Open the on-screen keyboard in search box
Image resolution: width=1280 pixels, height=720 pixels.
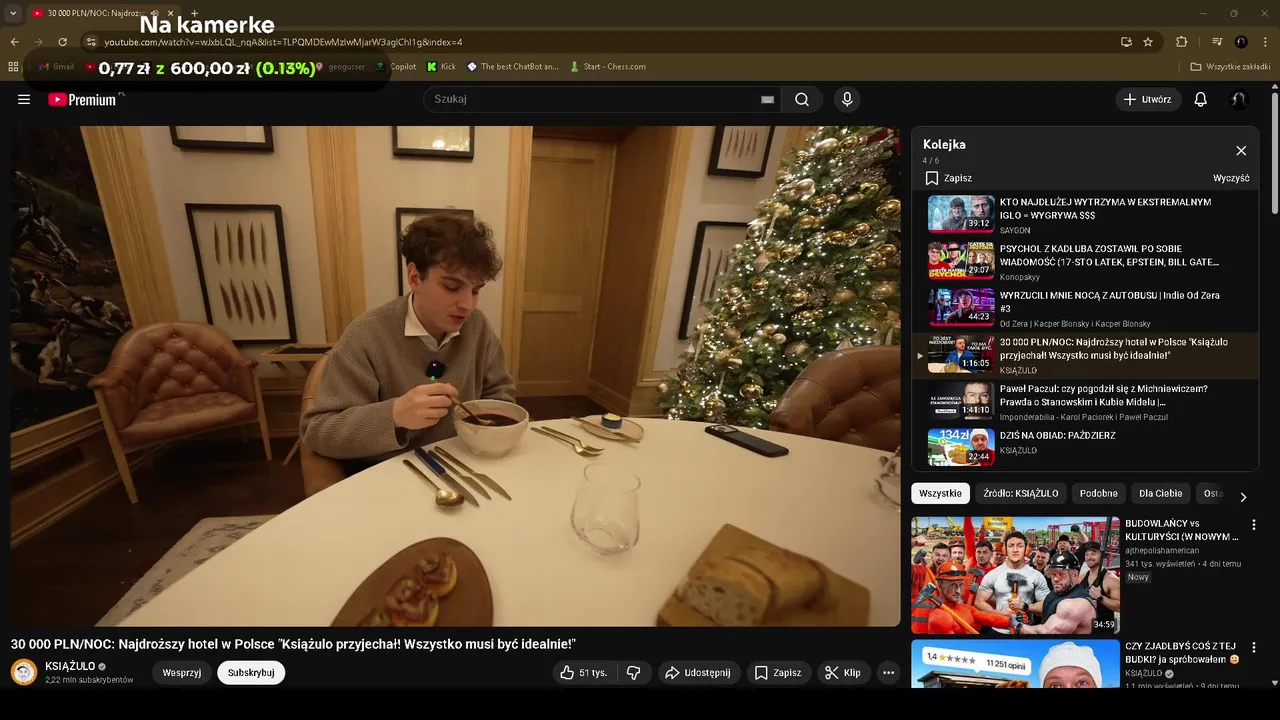coord(767,99)
